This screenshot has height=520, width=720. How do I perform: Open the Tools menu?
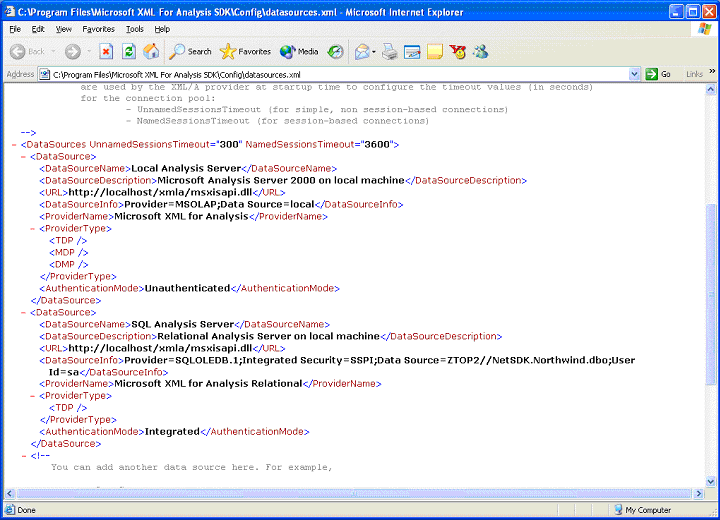click(x=135, y=29)
